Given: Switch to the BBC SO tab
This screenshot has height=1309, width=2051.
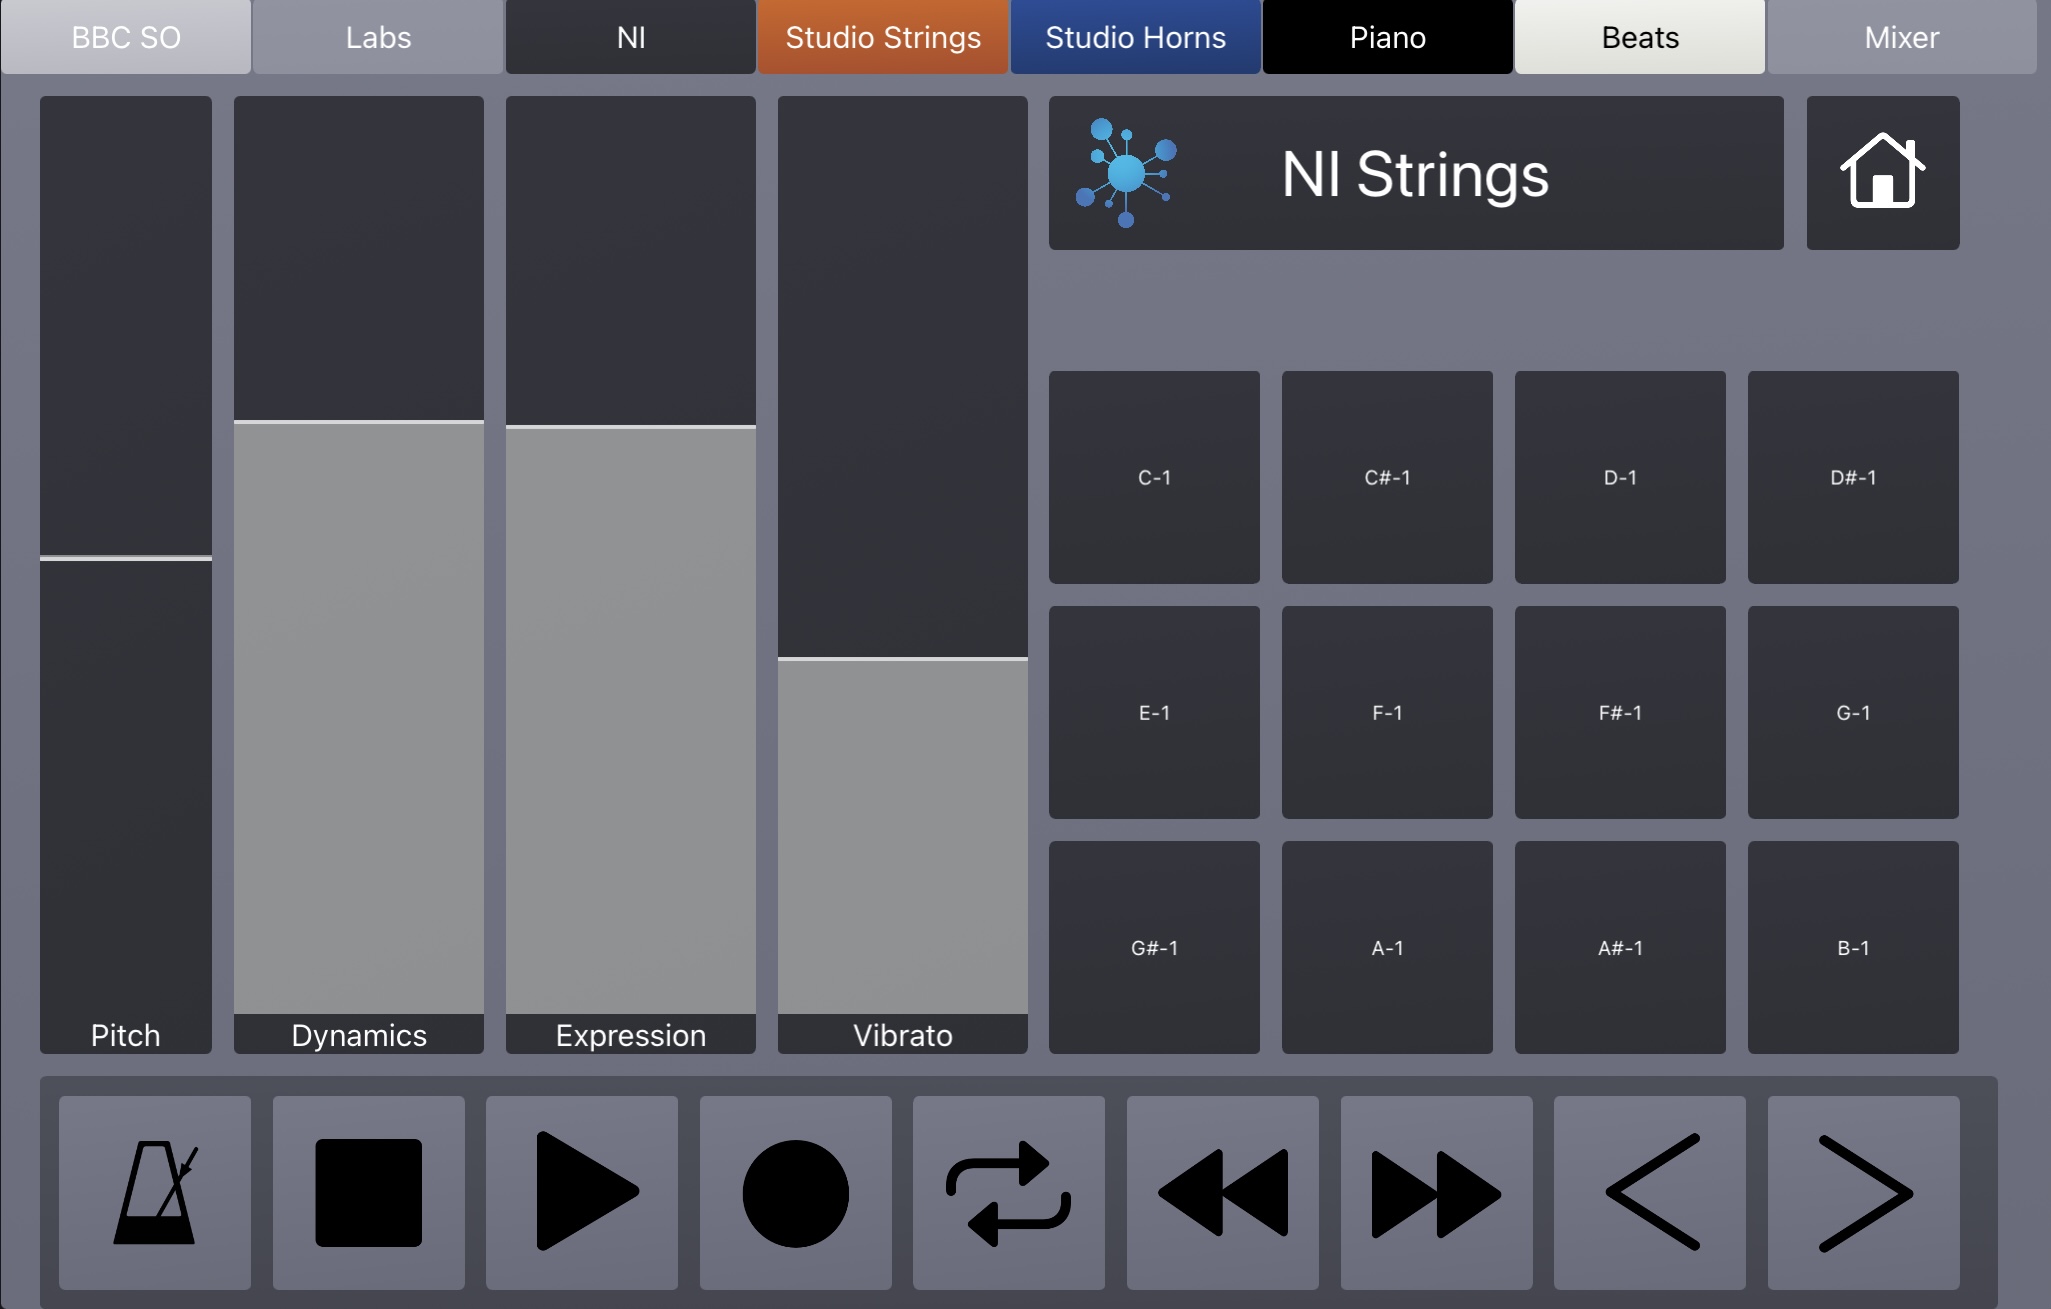Looking at the screenshot, I should (x=126, y=37).
